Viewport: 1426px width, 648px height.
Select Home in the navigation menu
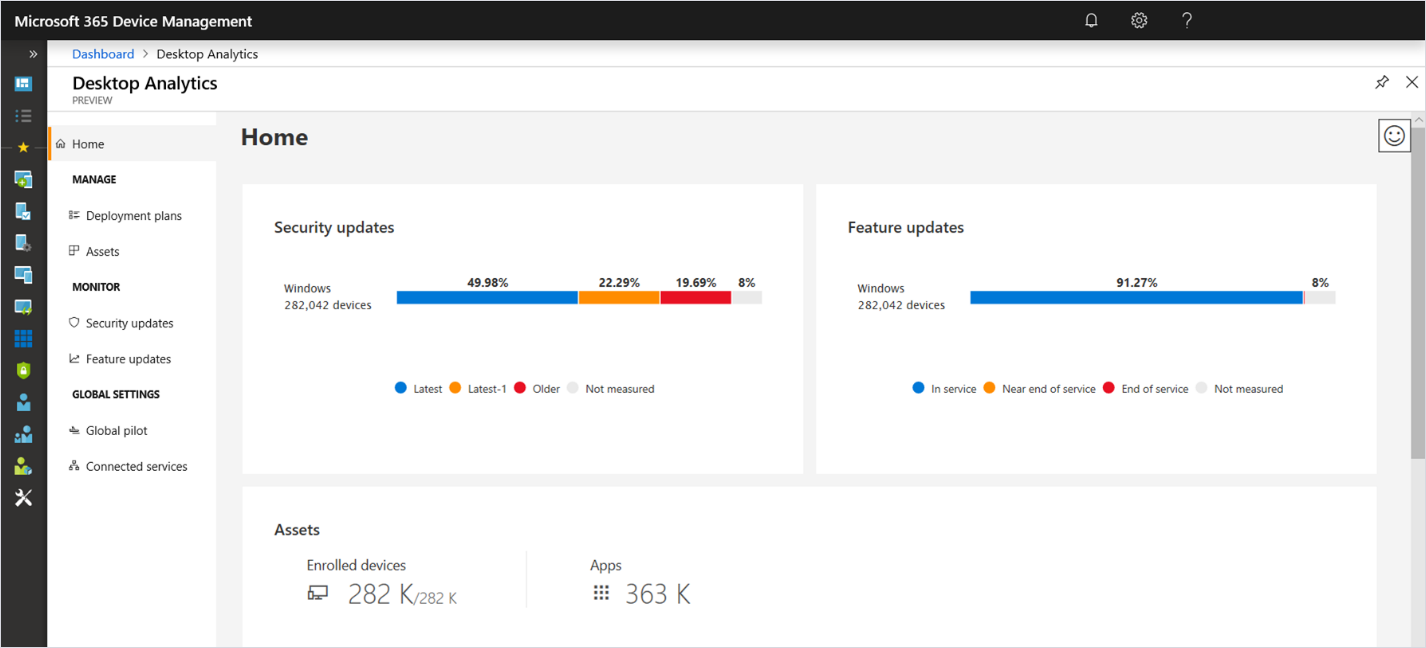[x=88, y=144]
